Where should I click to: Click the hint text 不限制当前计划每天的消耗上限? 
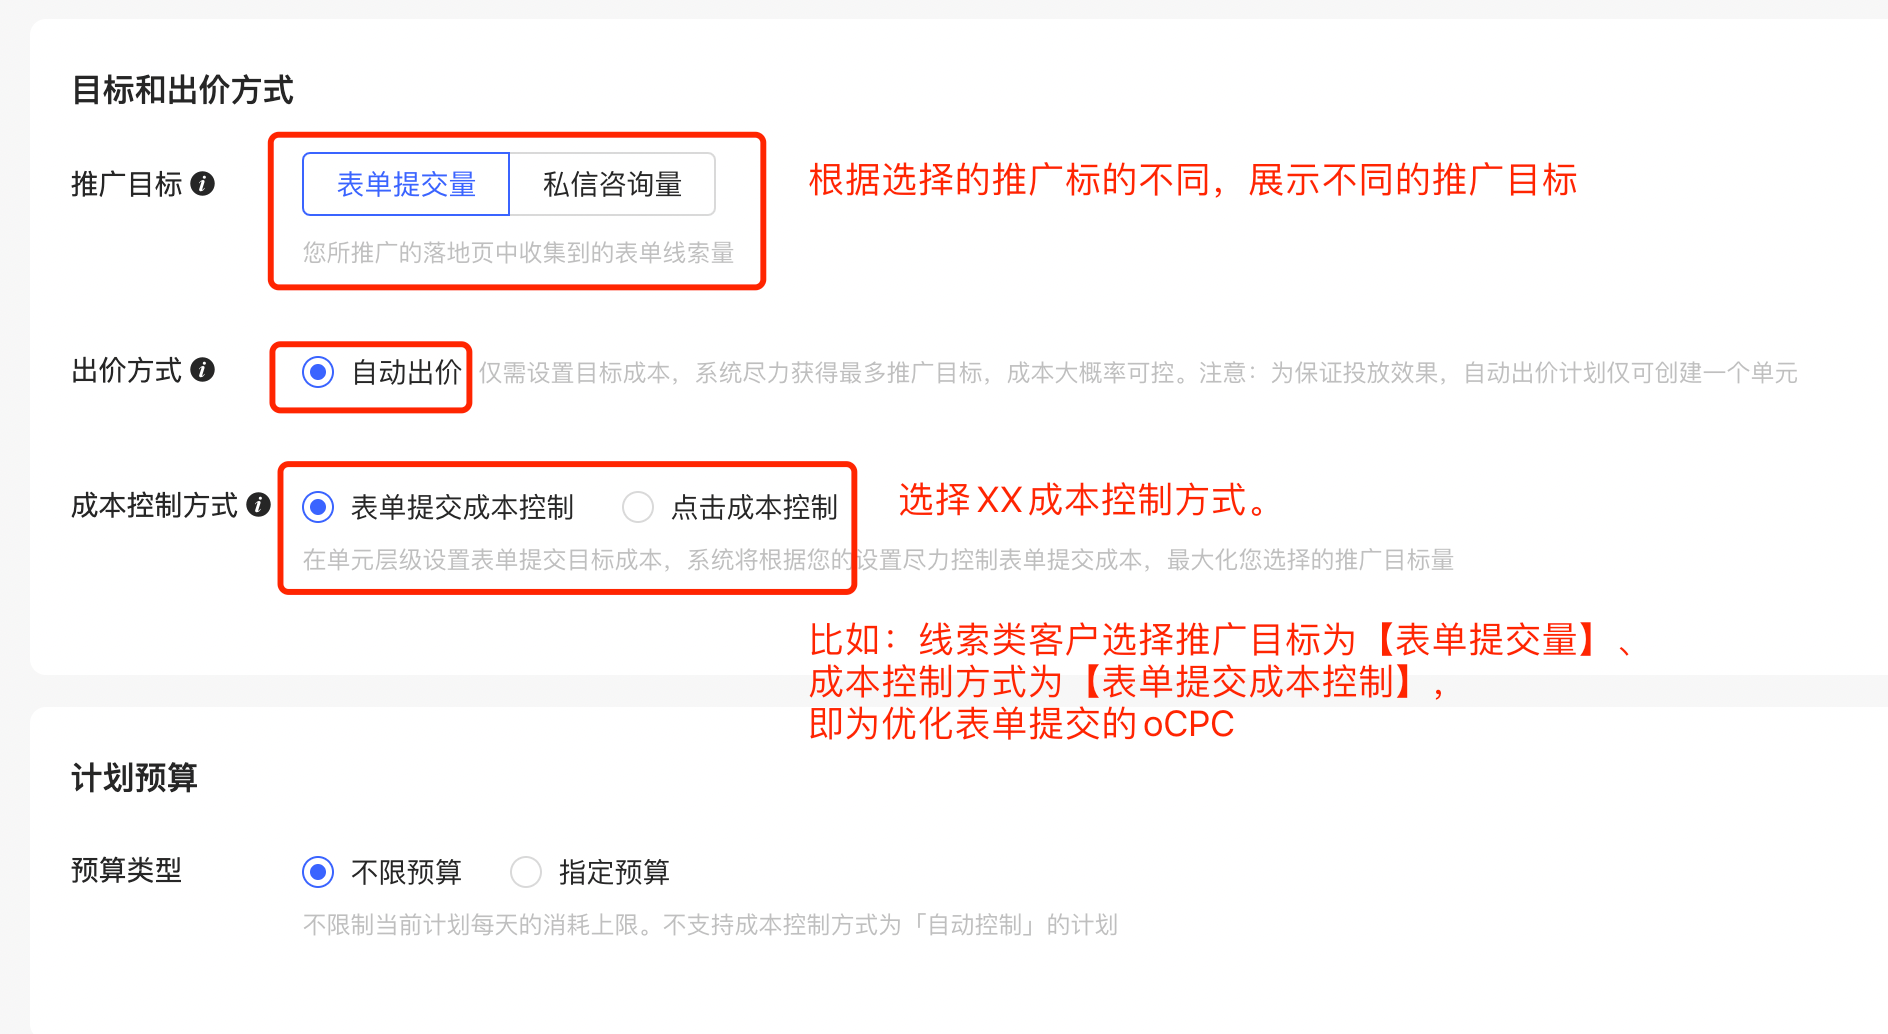[x=710, y=924]
